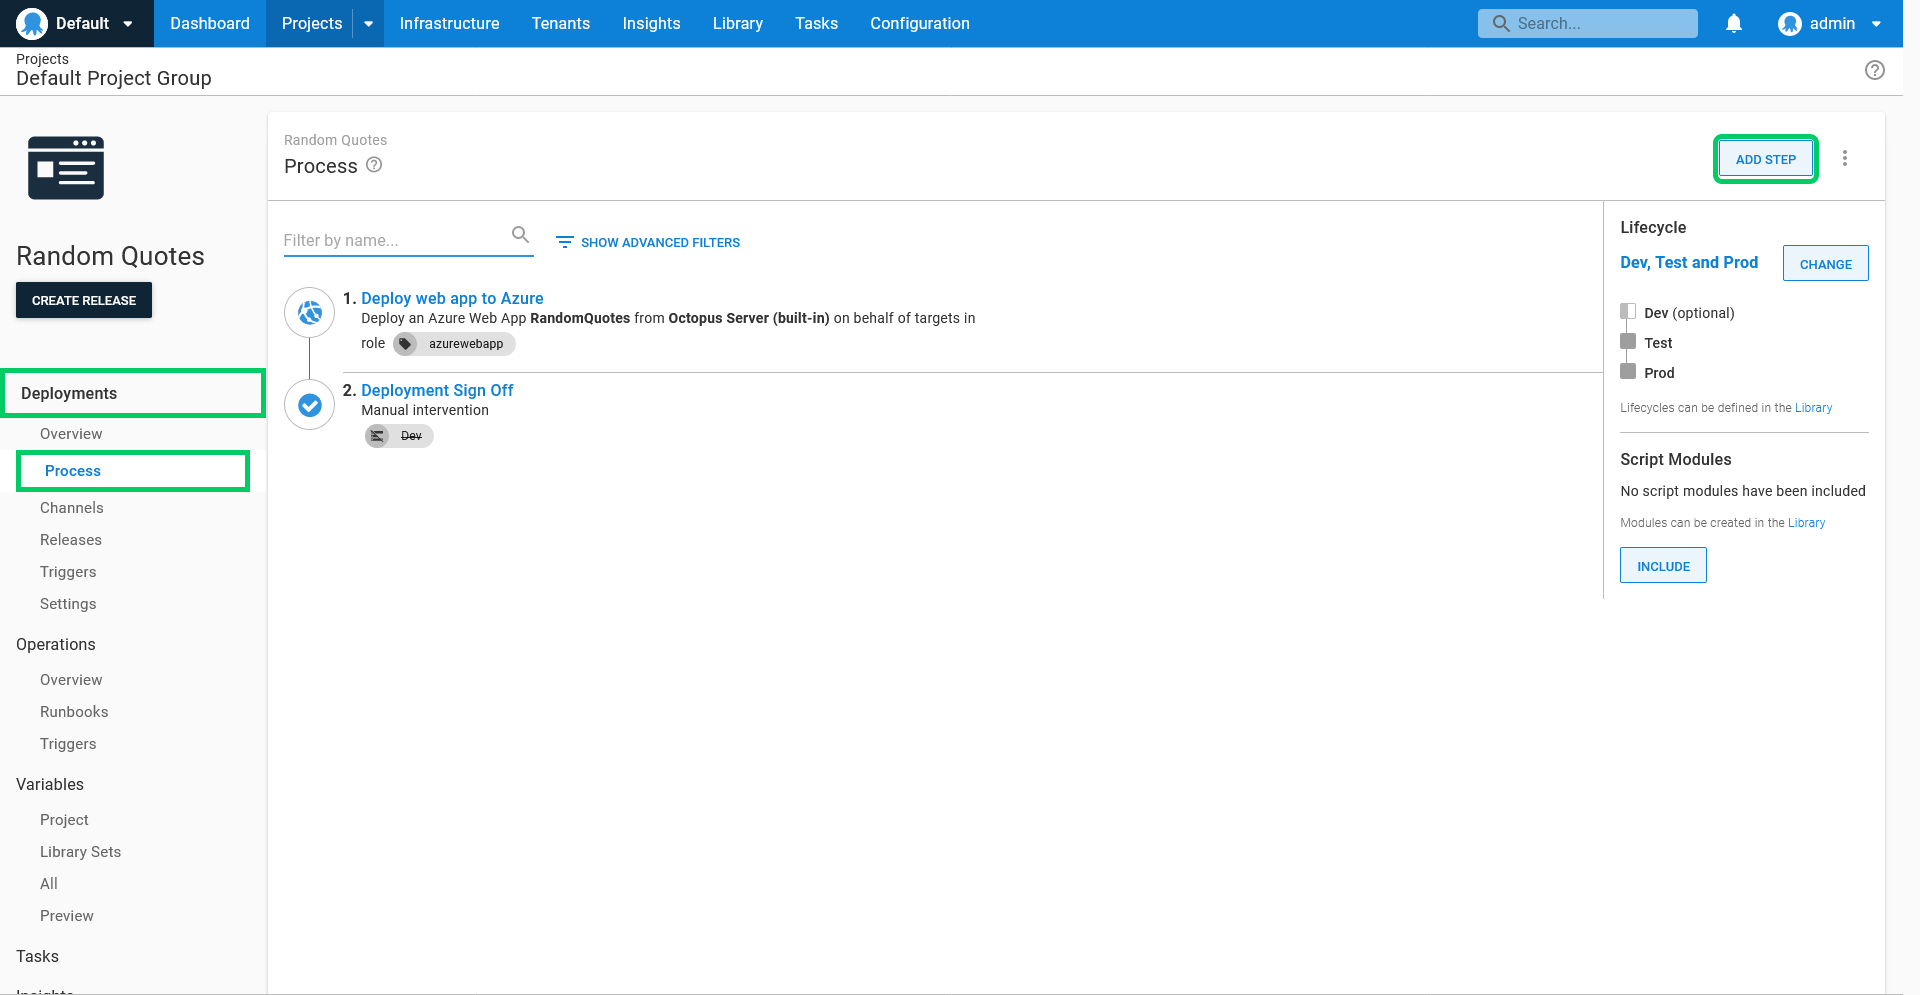The width and height of the screenshot is (1920, 995).
Task: Open Library link under Lifecycle
Action: click(x=1813, y=408)
